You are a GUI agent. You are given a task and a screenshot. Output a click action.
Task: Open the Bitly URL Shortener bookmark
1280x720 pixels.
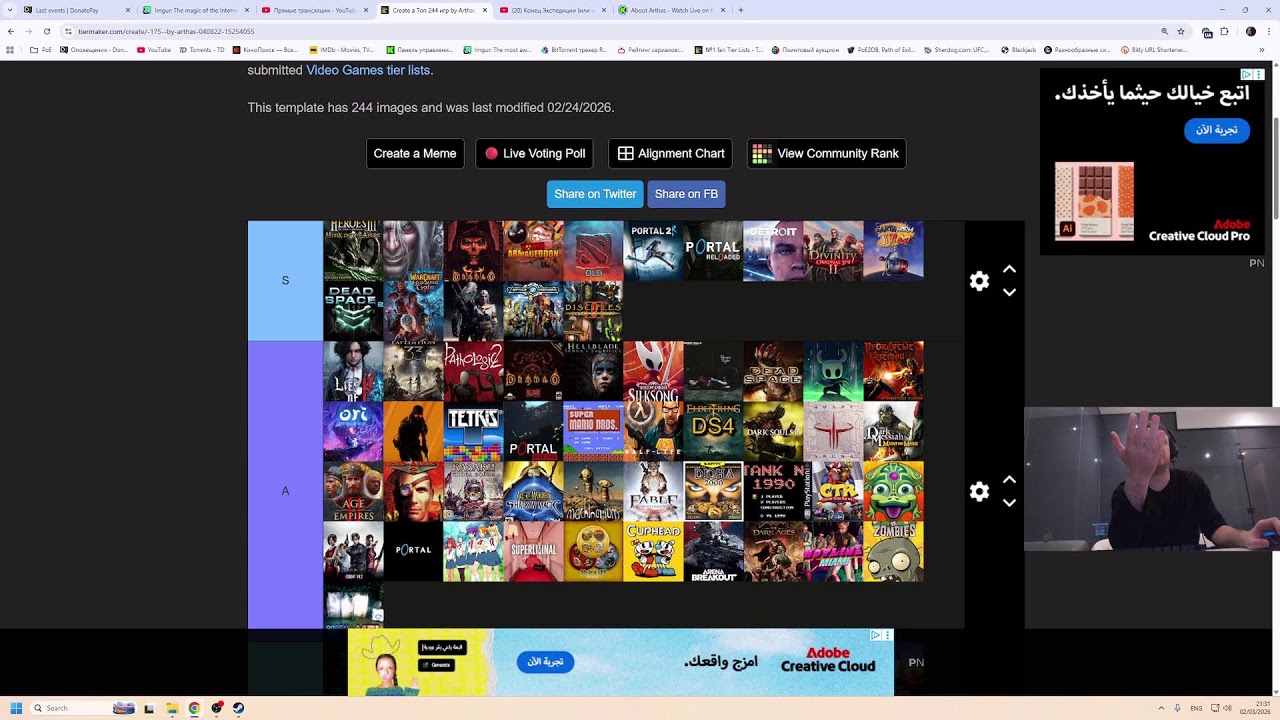coord(1154,49)
